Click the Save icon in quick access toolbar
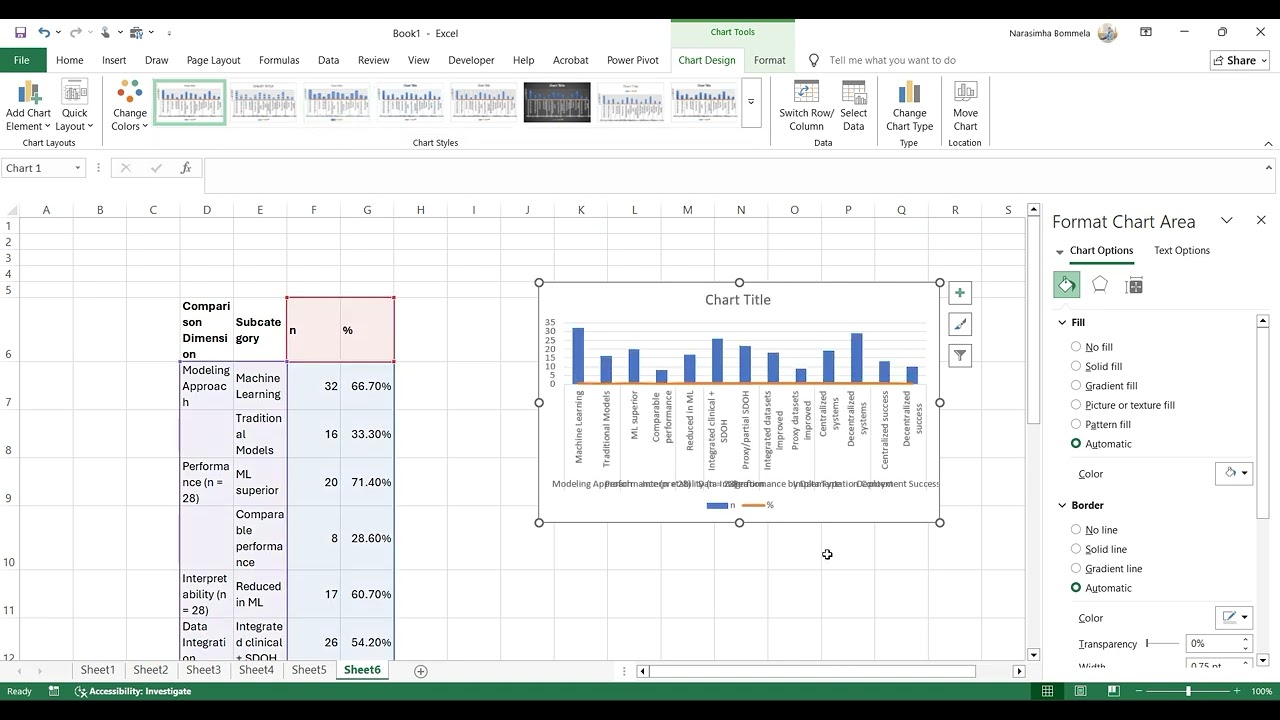 (x=20, y=33)
